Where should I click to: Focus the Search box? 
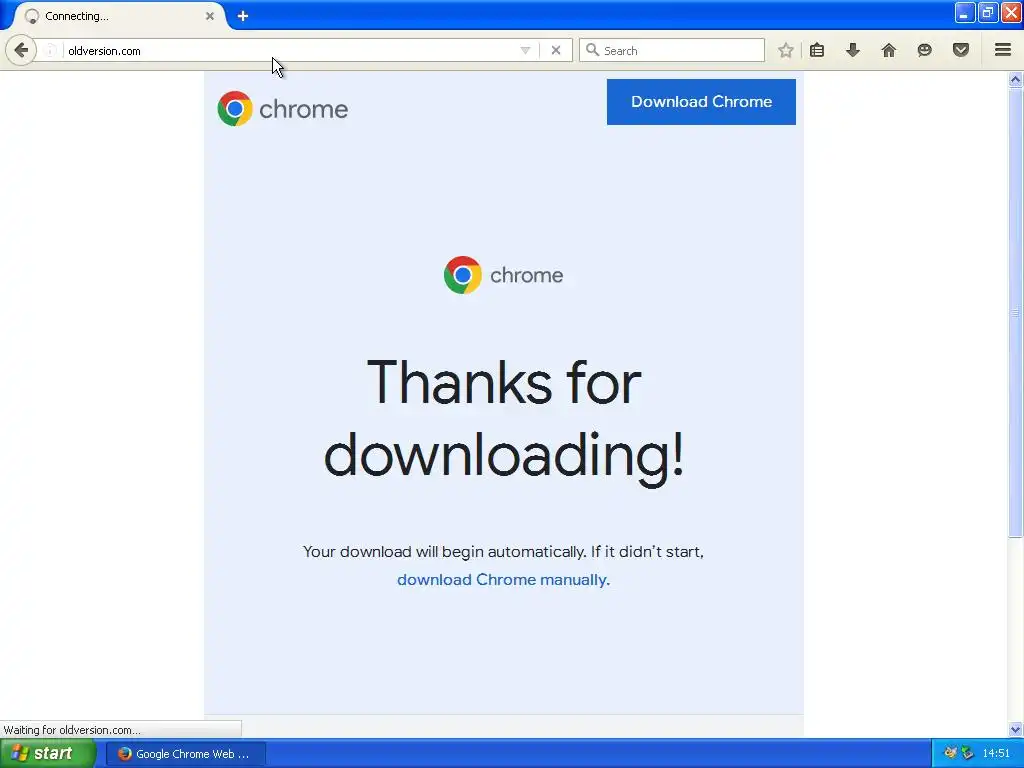pos(672,50)
